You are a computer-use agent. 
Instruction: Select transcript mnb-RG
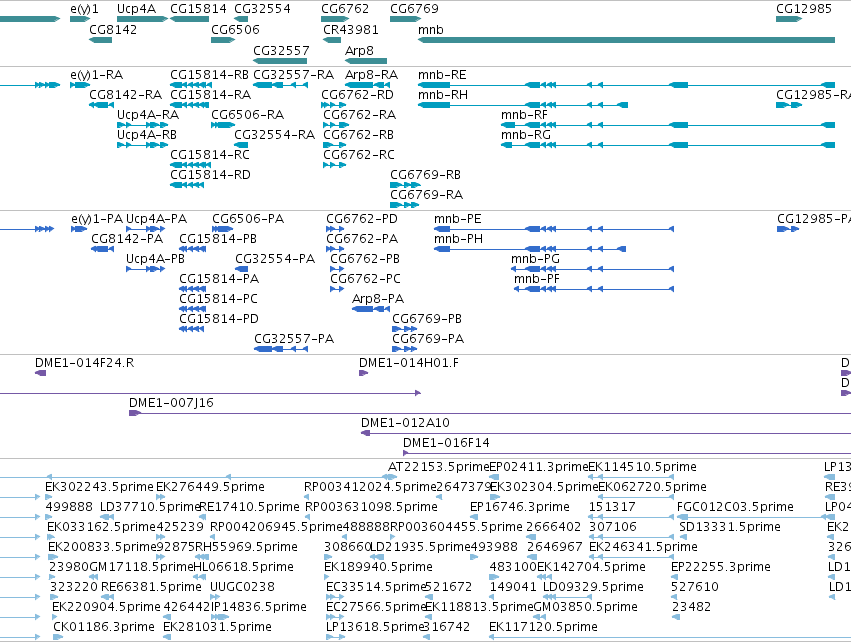pos(668,145)
